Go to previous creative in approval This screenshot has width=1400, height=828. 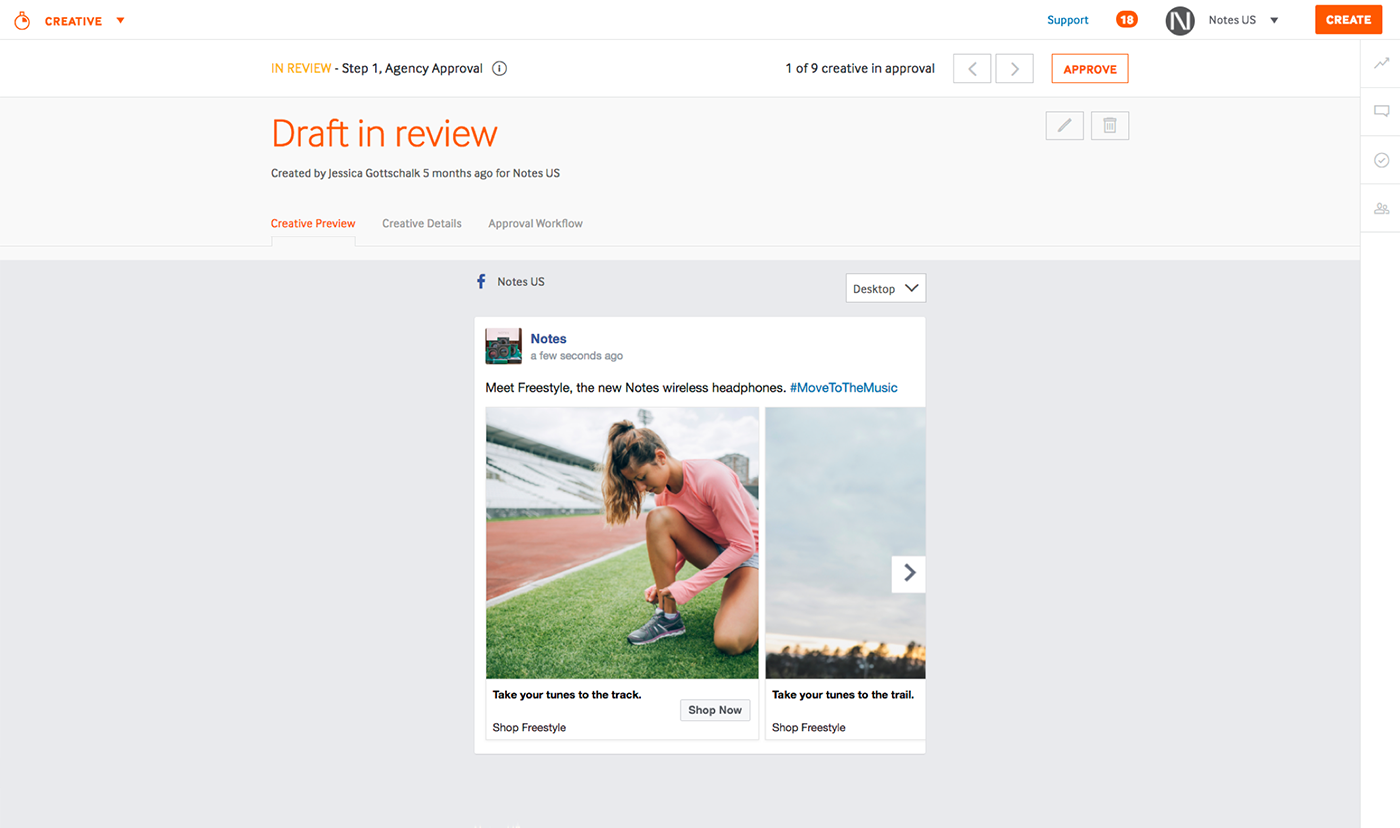click(x=973, y=69)
